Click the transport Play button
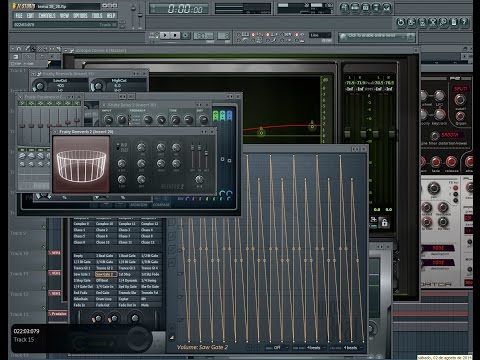 (x=165, y=35)
